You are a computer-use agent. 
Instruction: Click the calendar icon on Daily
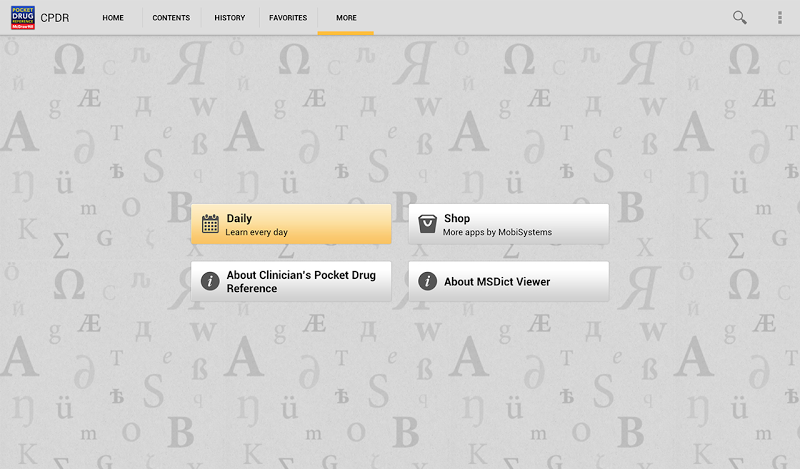[x=210, y=224]
